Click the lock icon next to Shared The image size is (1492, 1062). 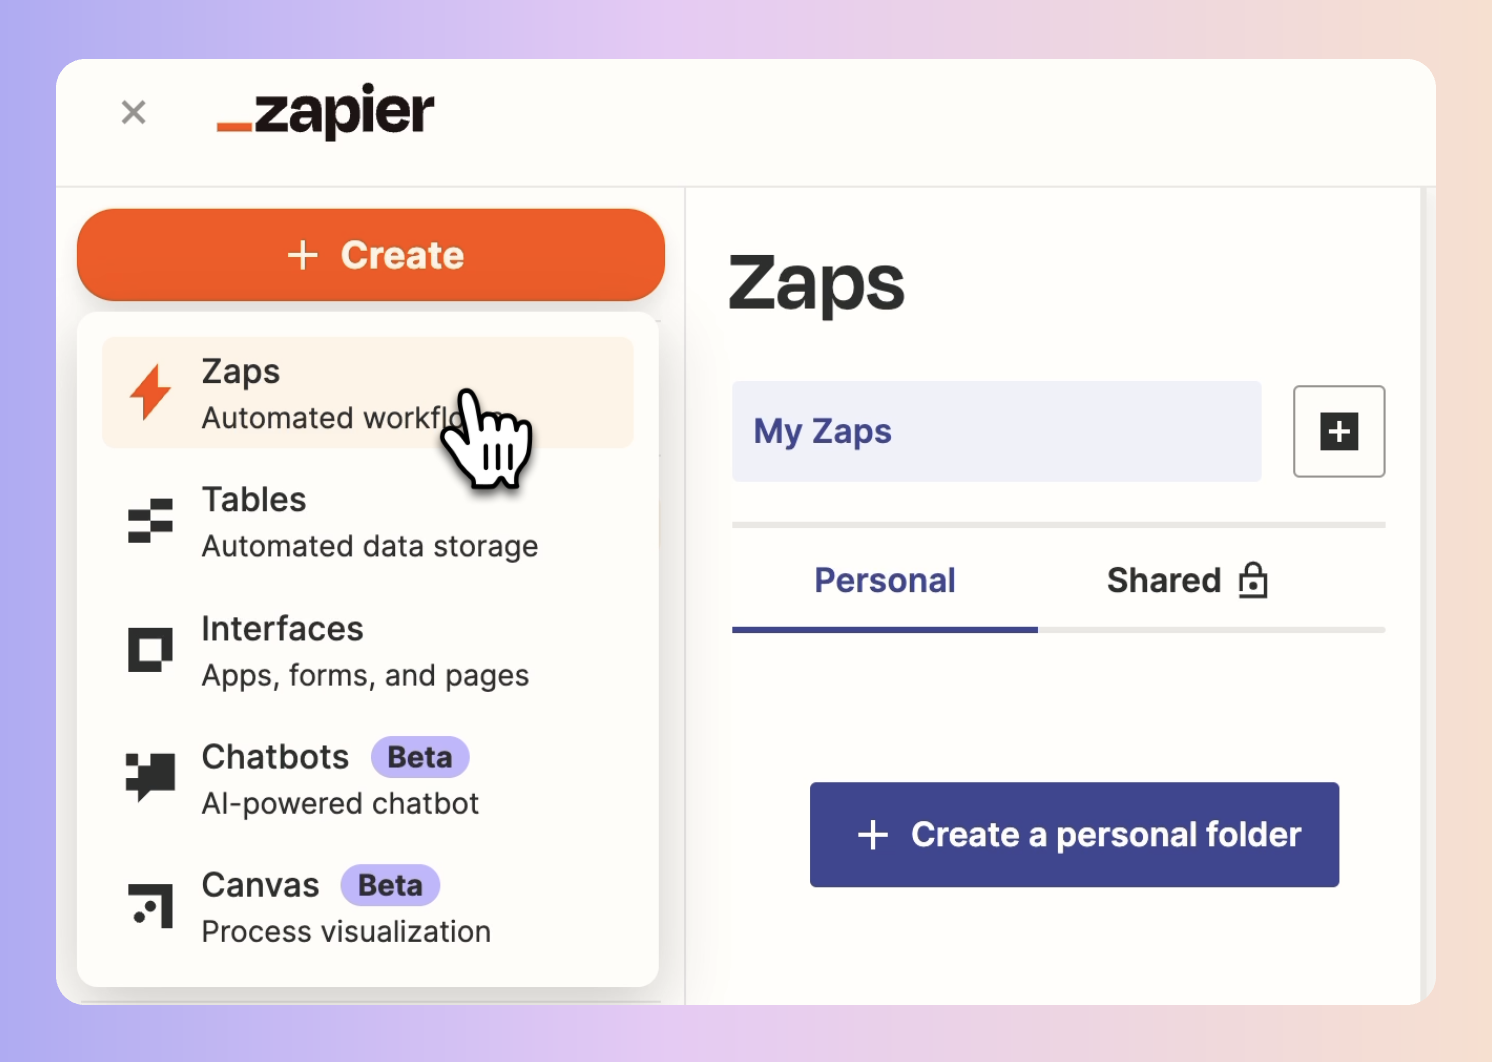1253,580
